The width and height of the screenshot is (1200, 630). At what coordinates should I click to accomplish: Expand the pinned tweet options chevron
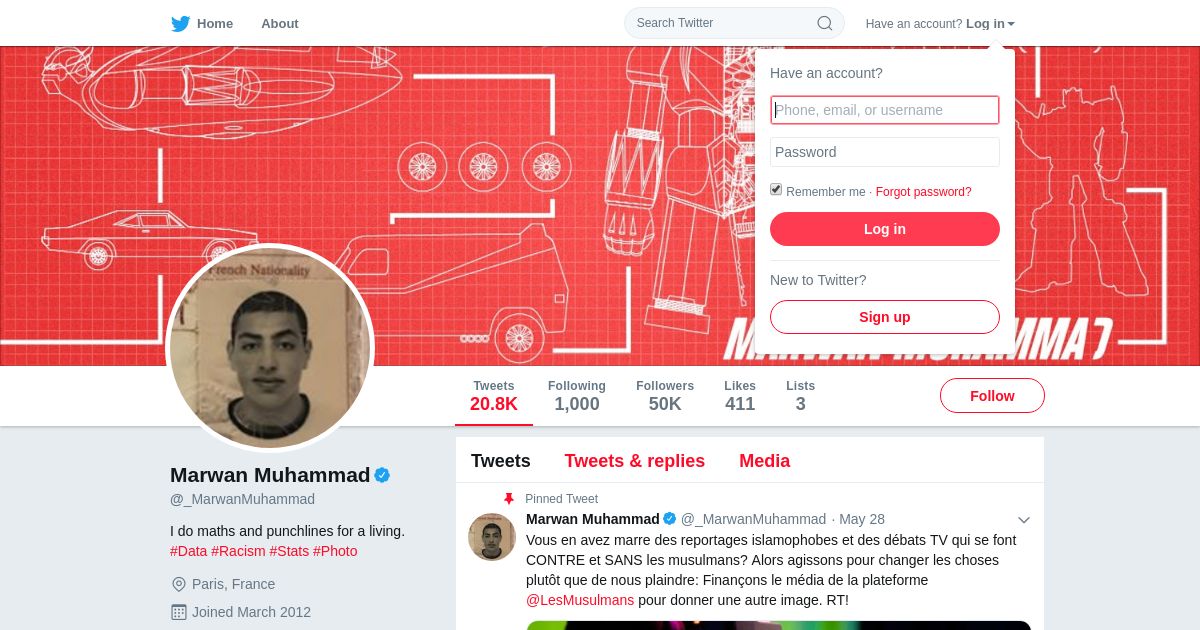point(1024,520)
